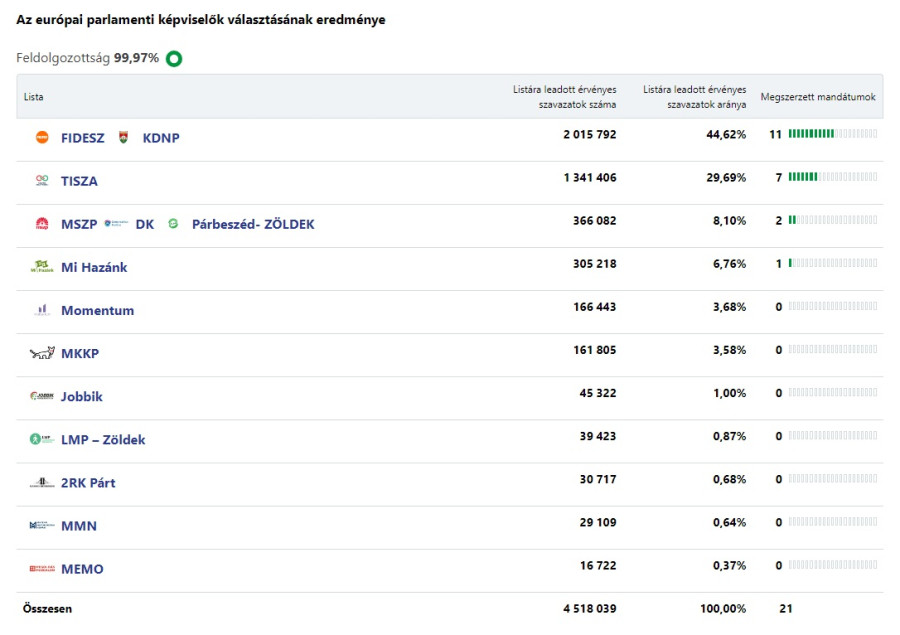The width and height of the screenshot is (900, 635).
Task: Click the vote count 161 805
Action: pyautogui.click(x=594, y=350)
